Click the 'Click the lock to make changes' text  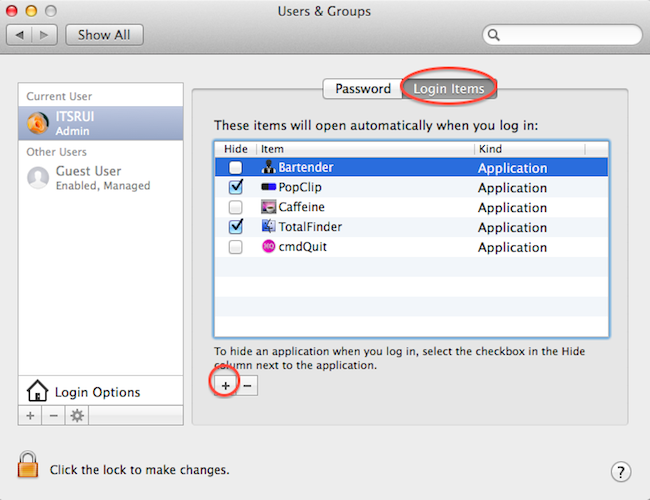(x=140, y=470)
